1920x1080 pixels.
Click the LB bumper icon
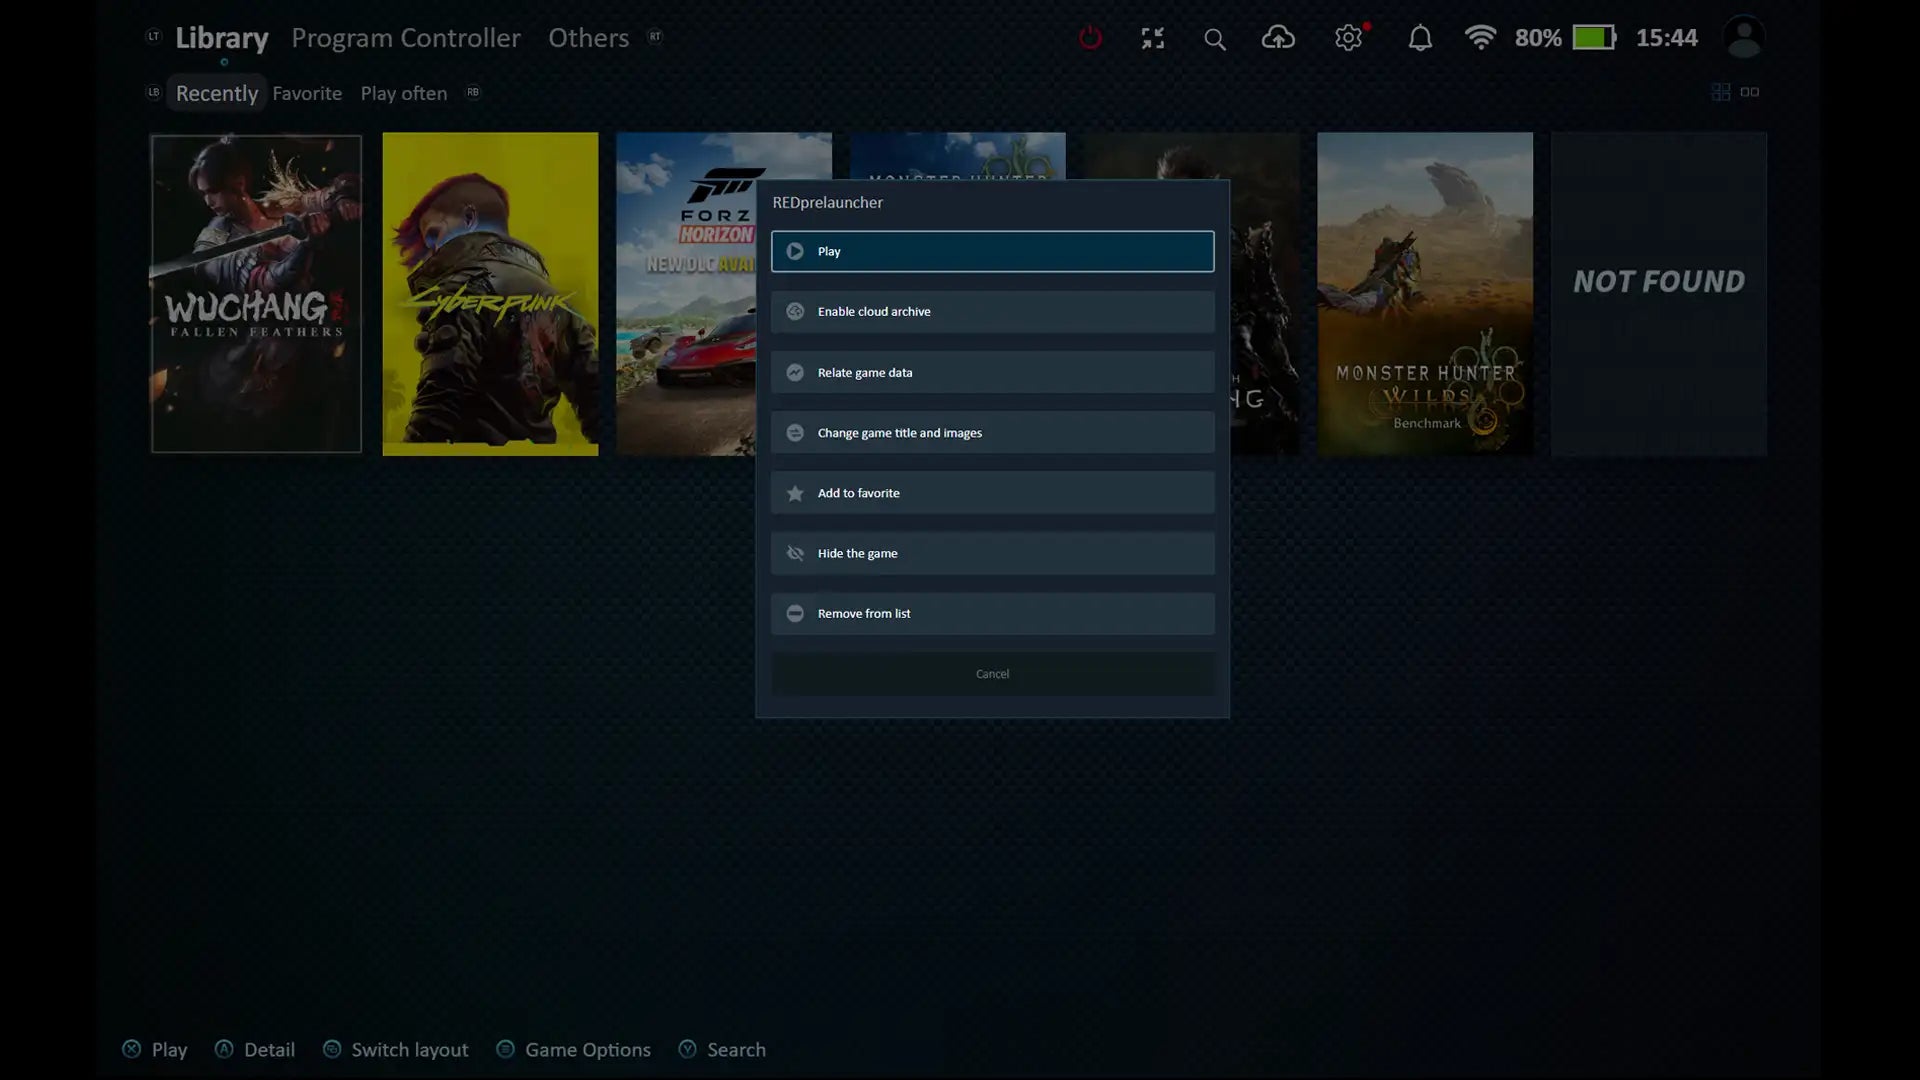(x=153, y=92)
